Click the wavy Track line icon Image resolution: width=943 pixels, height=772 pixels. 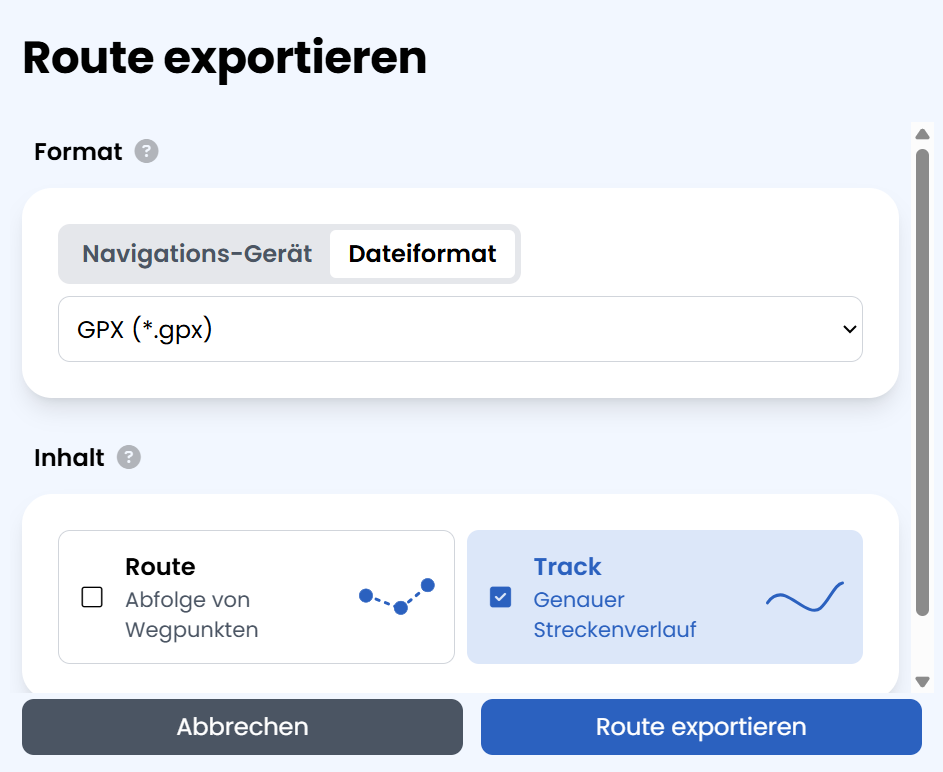805,597
